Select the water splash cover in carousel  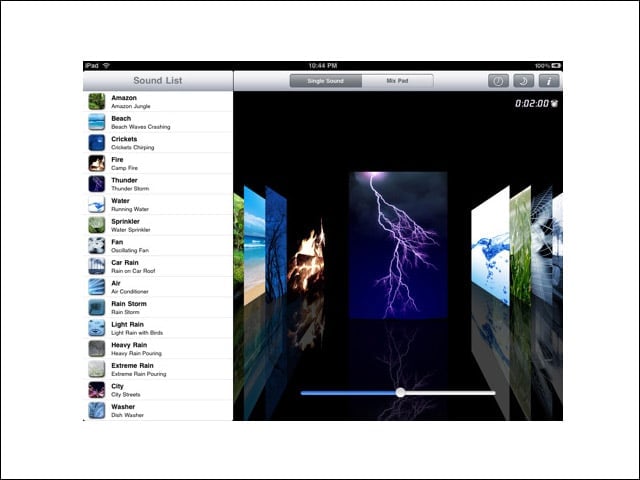click(491, 246)
